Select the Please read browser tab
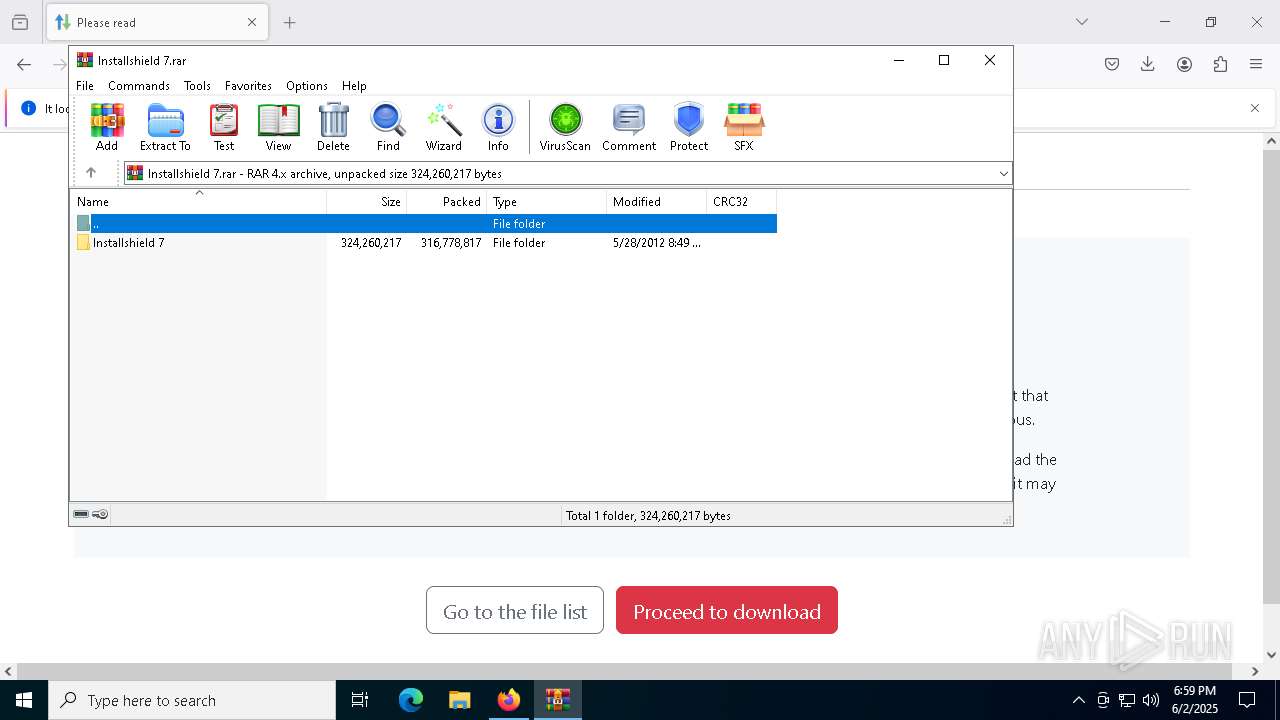Viewport: 1280px width, 720px height. (157, 22)
